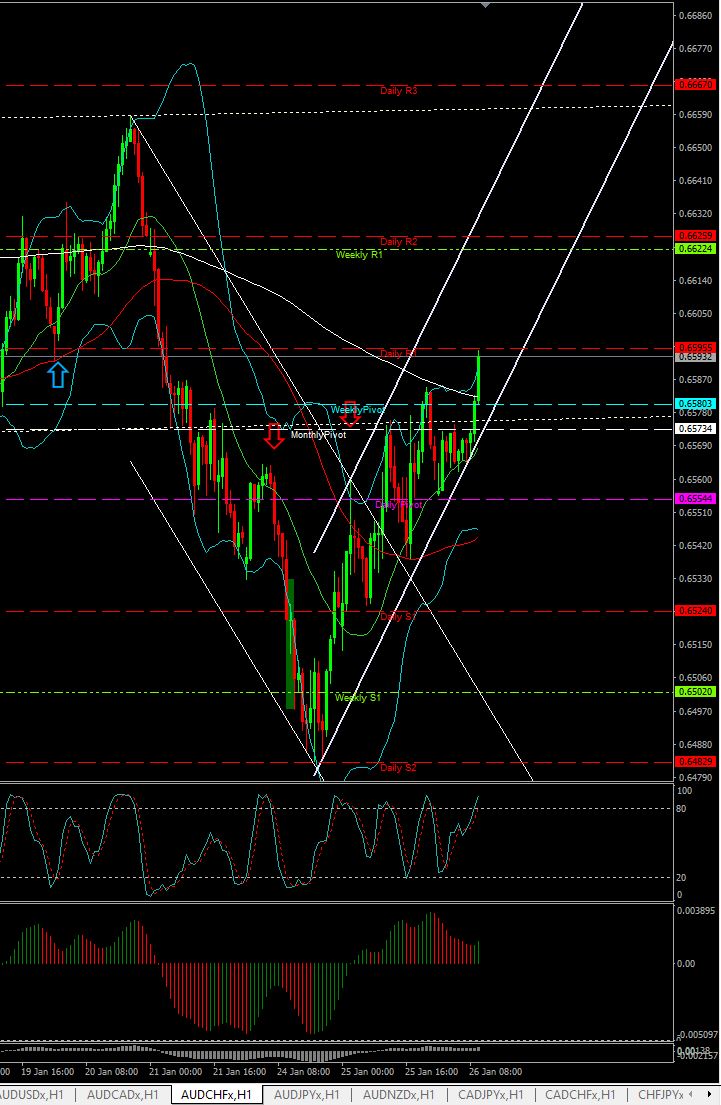
Task: Click the red 0.65955 price tag
Action: pyautogui.click(x=695, y=347)
